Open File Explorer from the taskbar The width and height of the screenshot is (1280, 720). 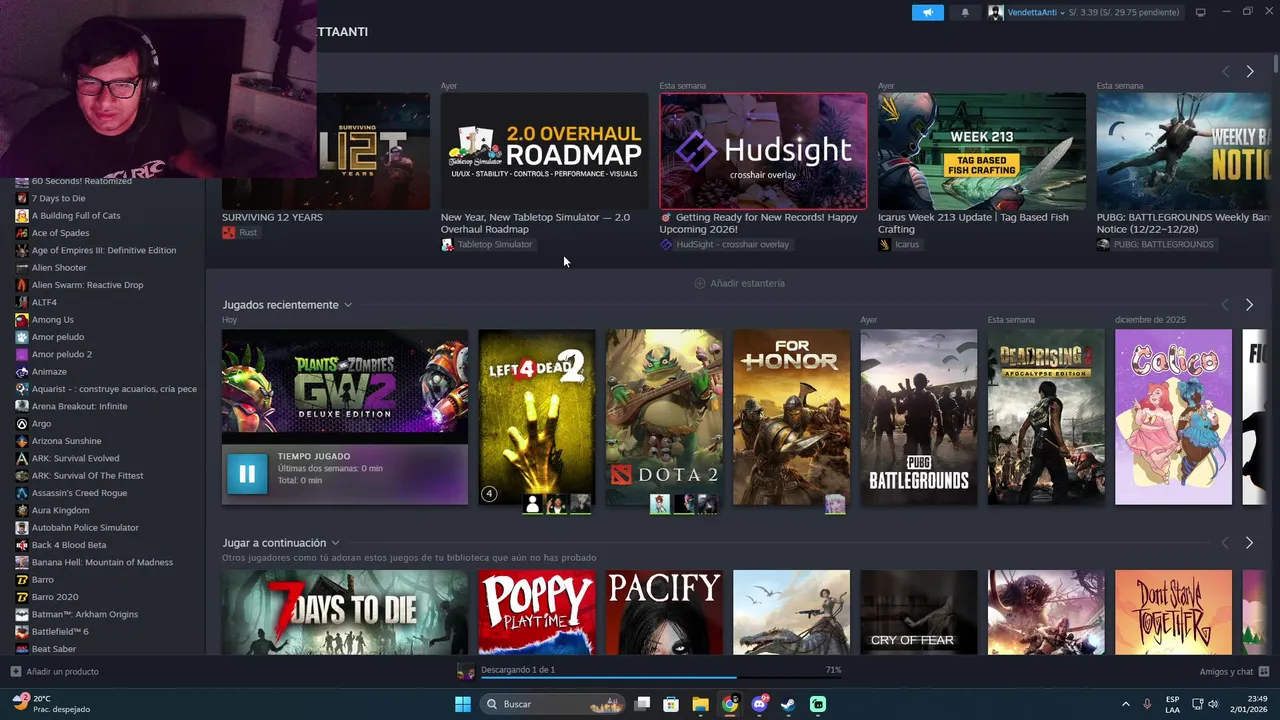(x=701, y=704)
